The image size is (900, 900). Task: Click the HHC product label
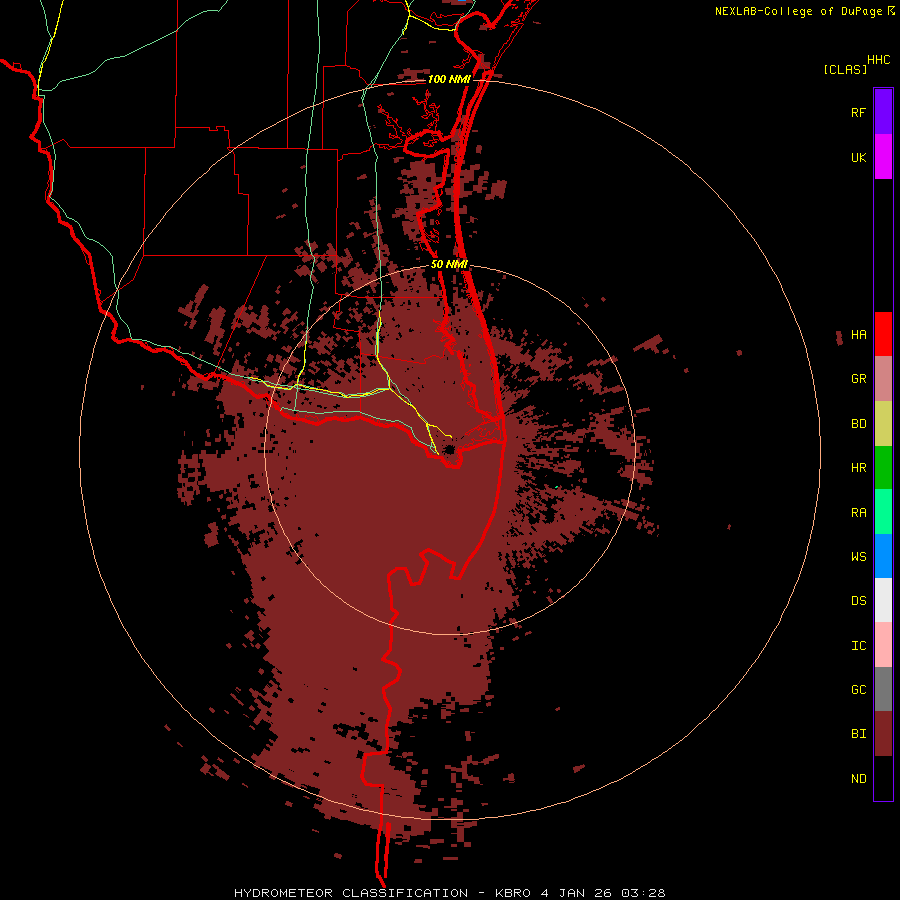879,60
